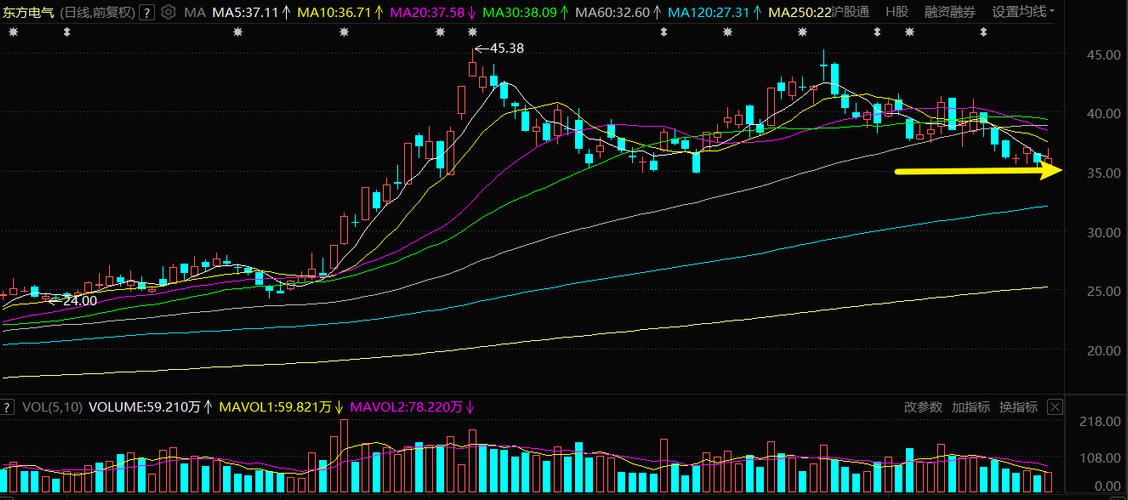Click the rightmost dividend marker in top row

click(983, 32)
